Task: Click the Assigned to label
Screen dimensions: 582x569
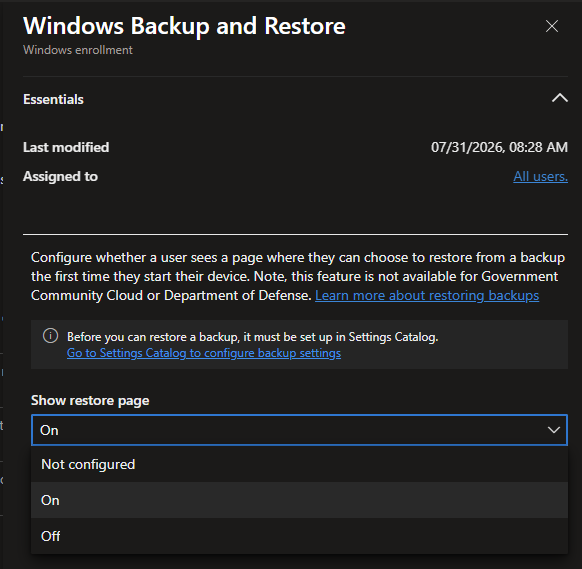Action: [x=61, y=176]
